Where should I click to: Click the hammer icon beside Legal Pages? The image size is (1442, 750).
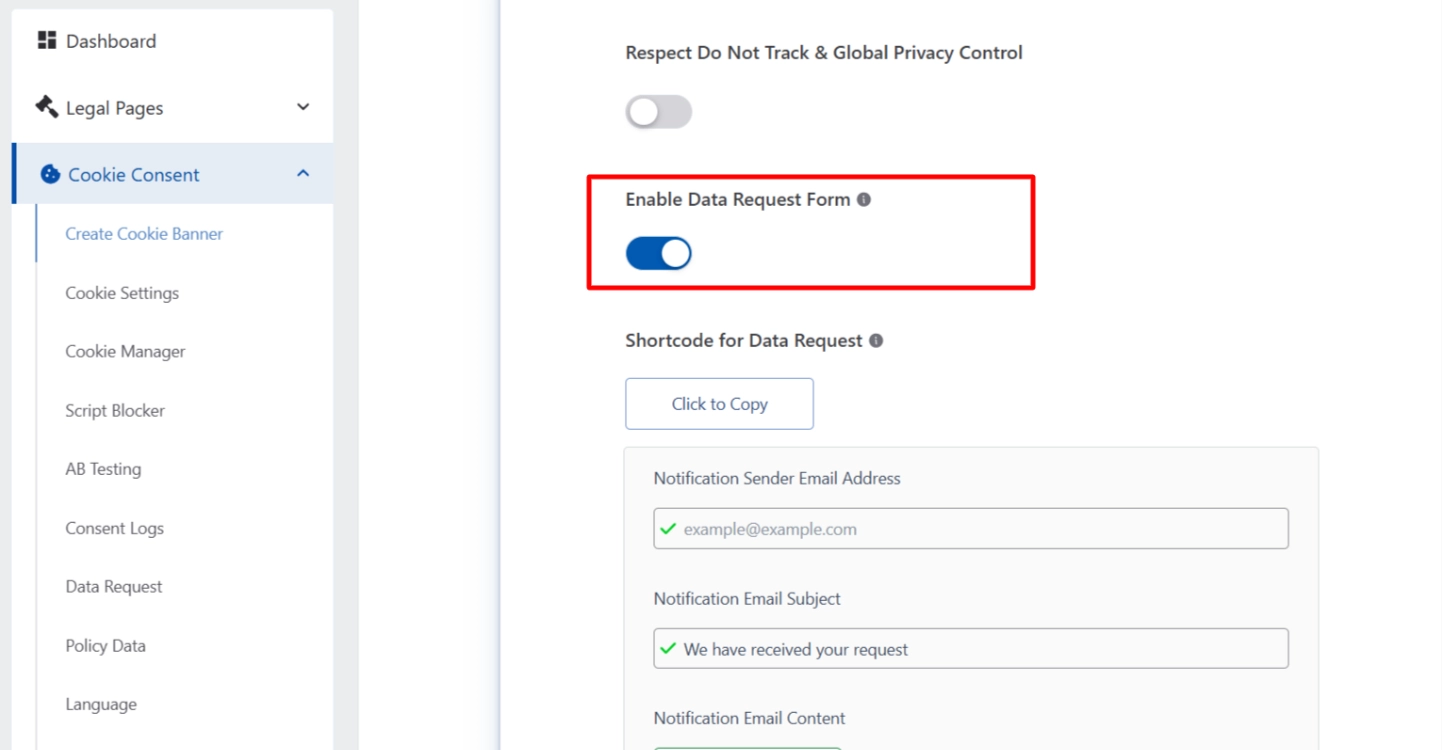(x=45, y=107)
